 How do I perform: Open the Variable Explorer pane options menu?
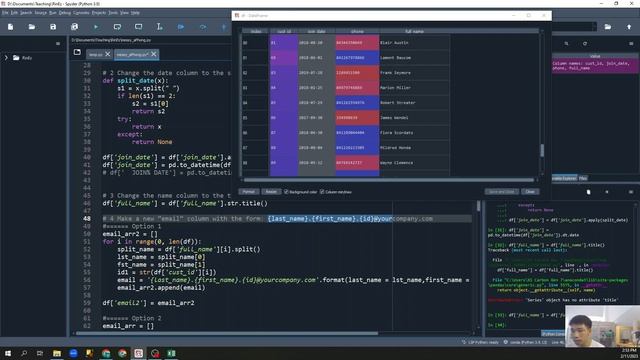click(x=631, y=43)
